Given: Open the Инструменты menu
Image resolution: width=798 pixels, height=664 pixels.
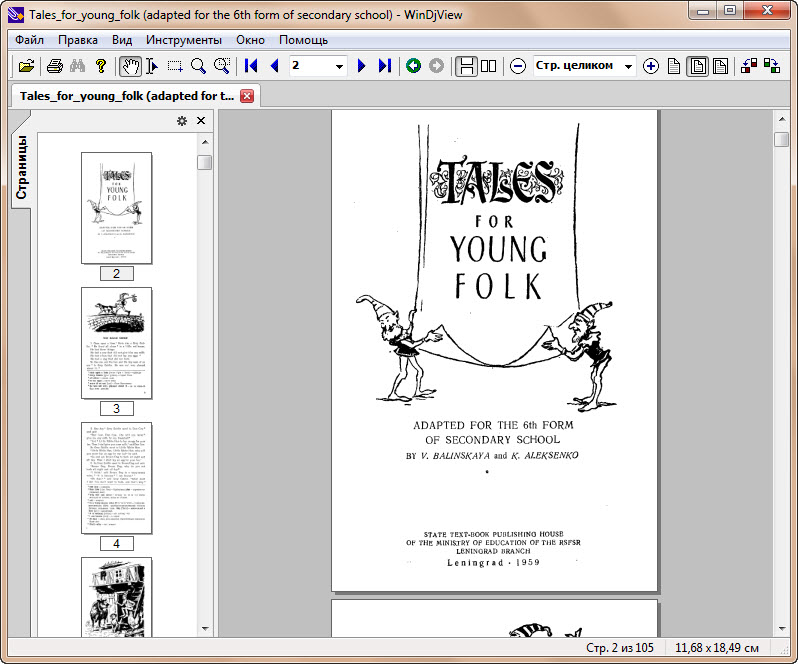Looking at the screenshot, I should point(184,40).
